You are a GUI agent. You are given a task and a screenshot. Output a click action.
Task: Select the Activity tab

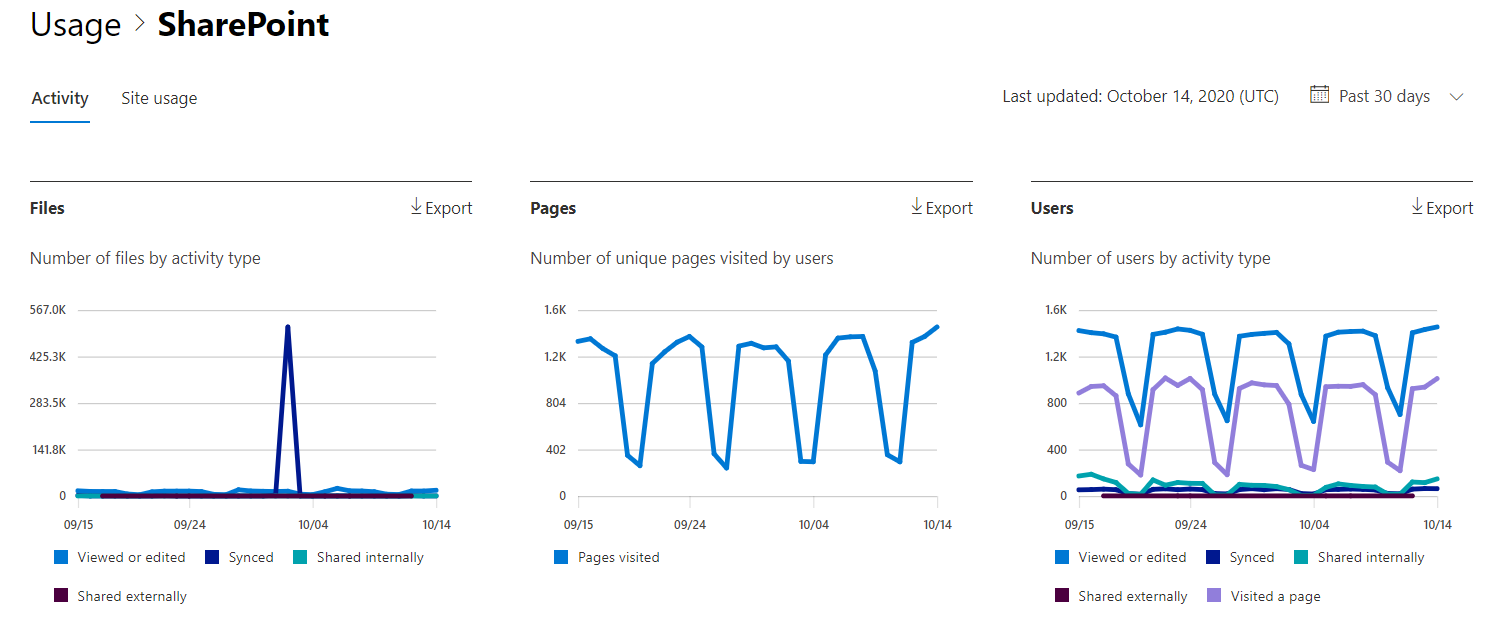tap(59, 97)
